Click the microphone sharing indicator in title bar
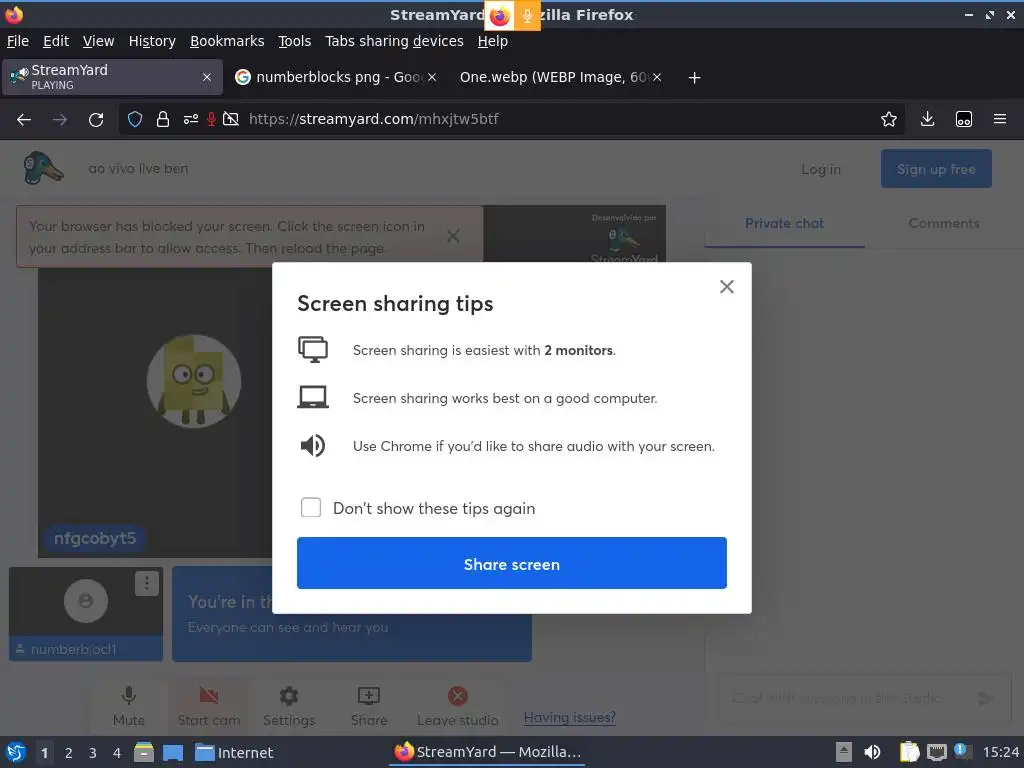Viewport: 1024px width, 768px height. pos(527,16)
